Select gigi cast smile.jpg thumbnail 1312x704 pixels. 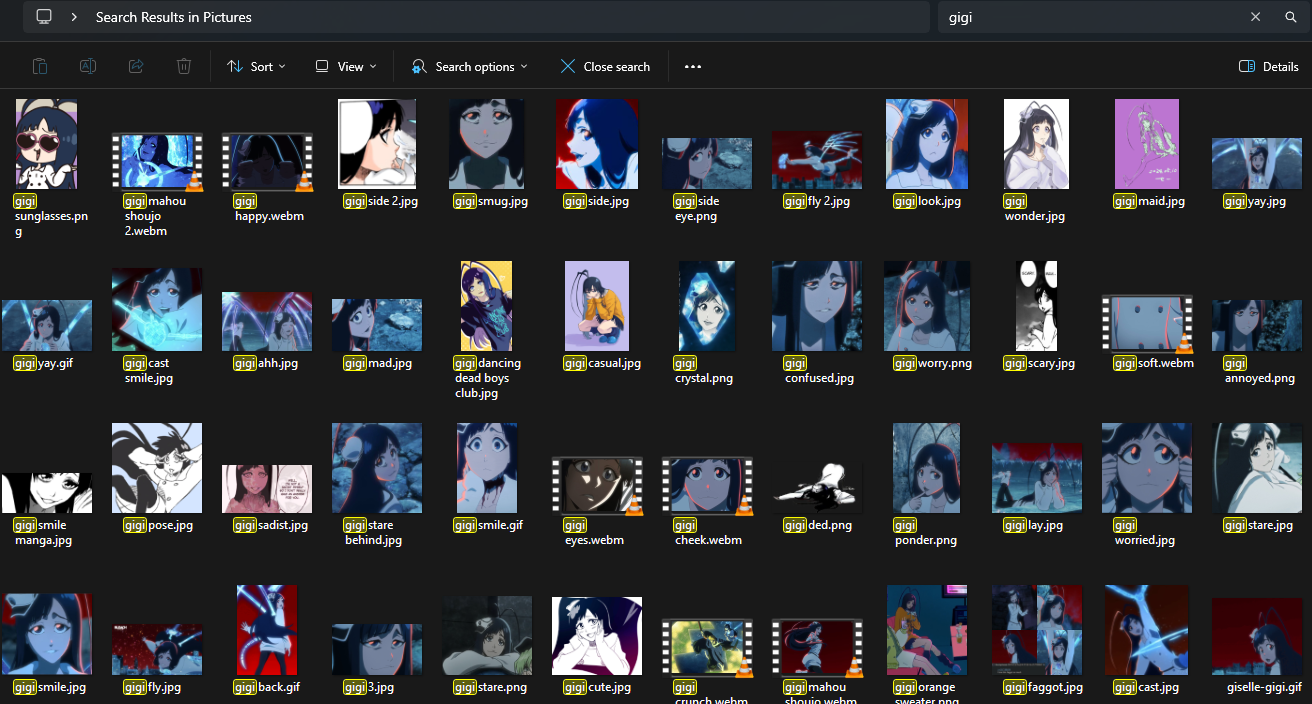(x=157, y=309)
